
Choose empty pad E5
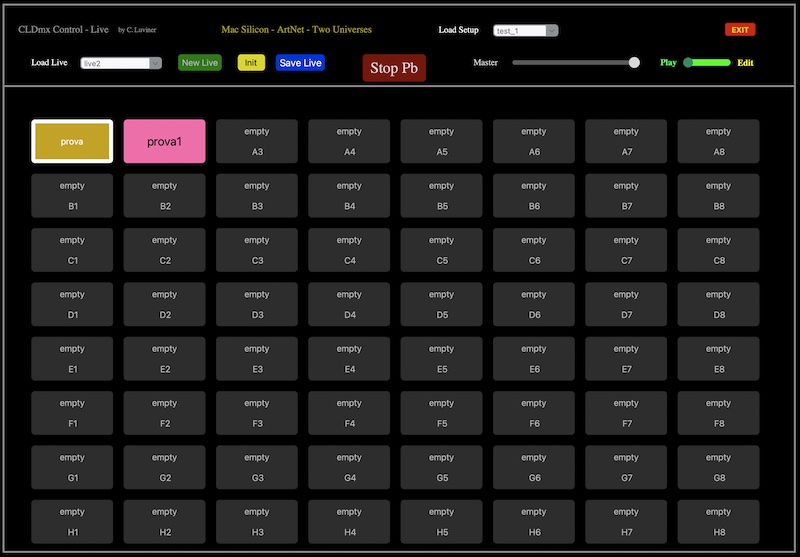click(441, 359)
